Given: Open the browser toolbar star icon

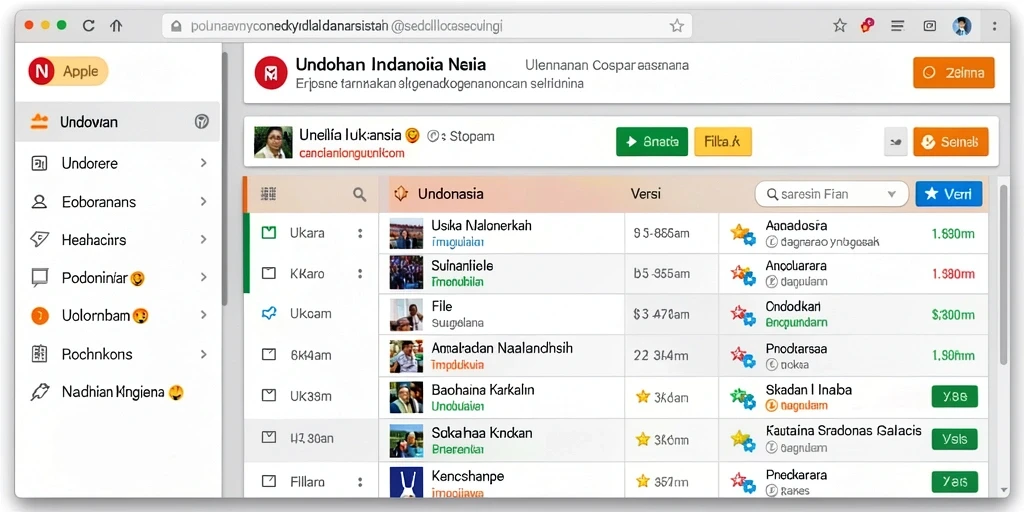Looking at the screenshot, I should pyautogui.click(x=840, y=26).
